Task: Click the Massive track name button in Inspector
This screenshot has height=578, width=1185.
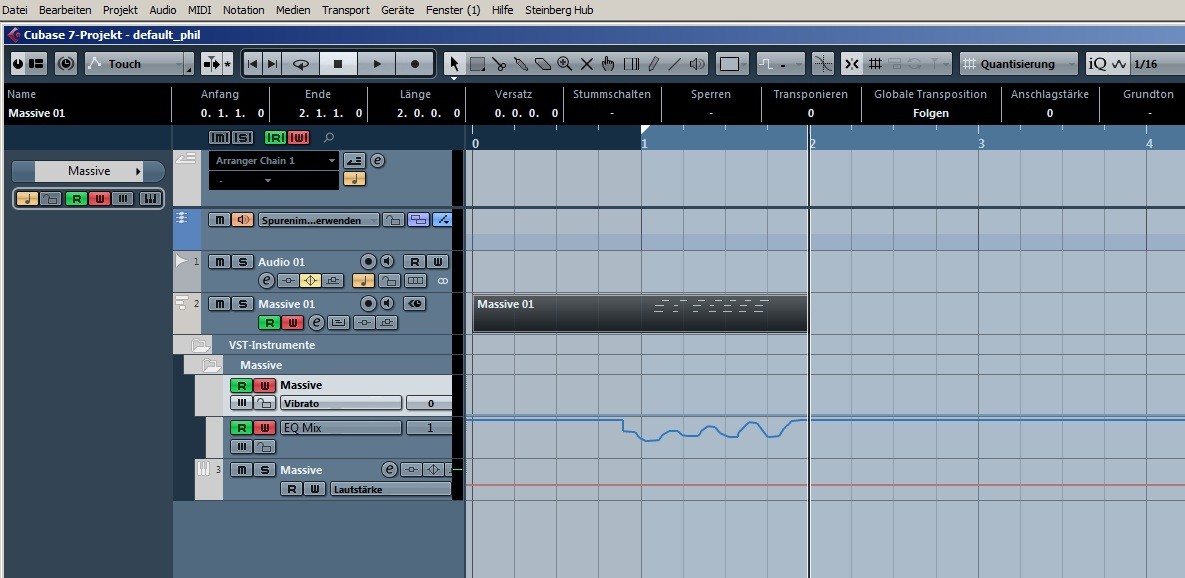Action: pyautogui.click(x=88, y=172)
